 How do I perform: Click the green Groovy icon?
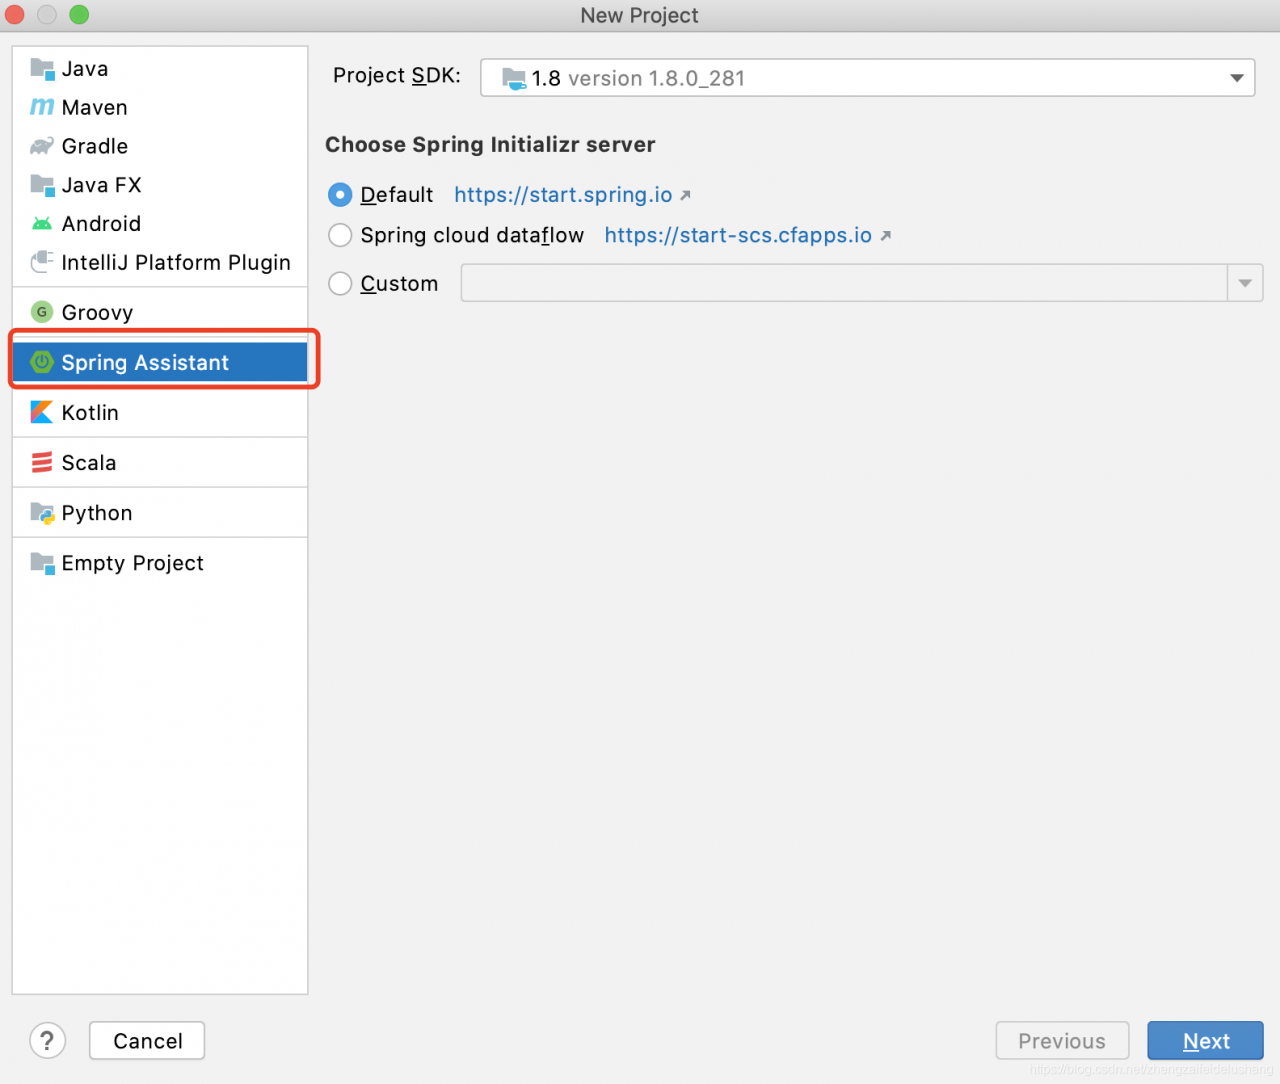[x=42, y=312]
